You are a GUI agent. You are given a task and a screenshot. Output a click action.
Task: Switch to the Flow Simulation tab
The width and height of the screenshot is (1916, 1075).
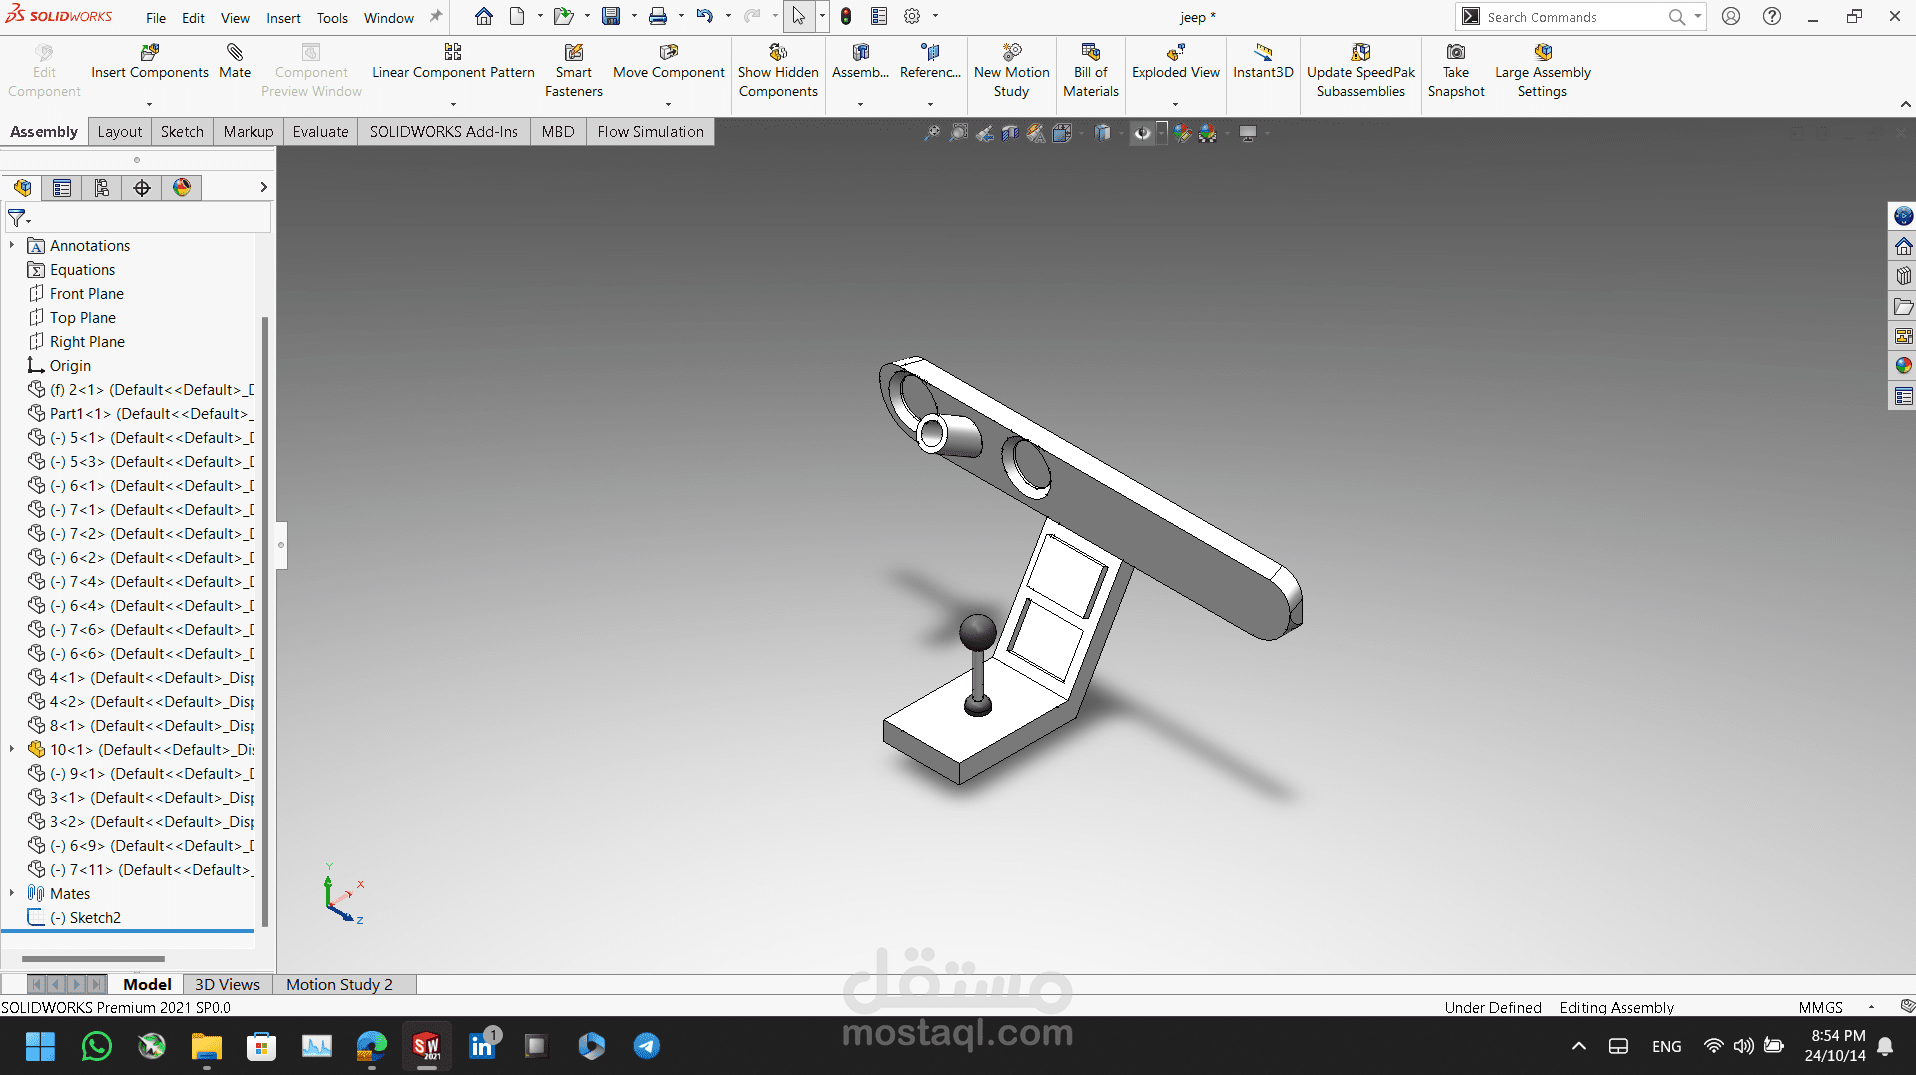[650, 131]
